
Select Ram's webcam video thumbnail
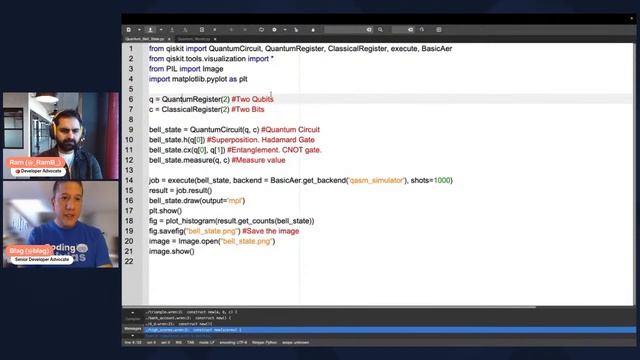(x=61, y=136)
